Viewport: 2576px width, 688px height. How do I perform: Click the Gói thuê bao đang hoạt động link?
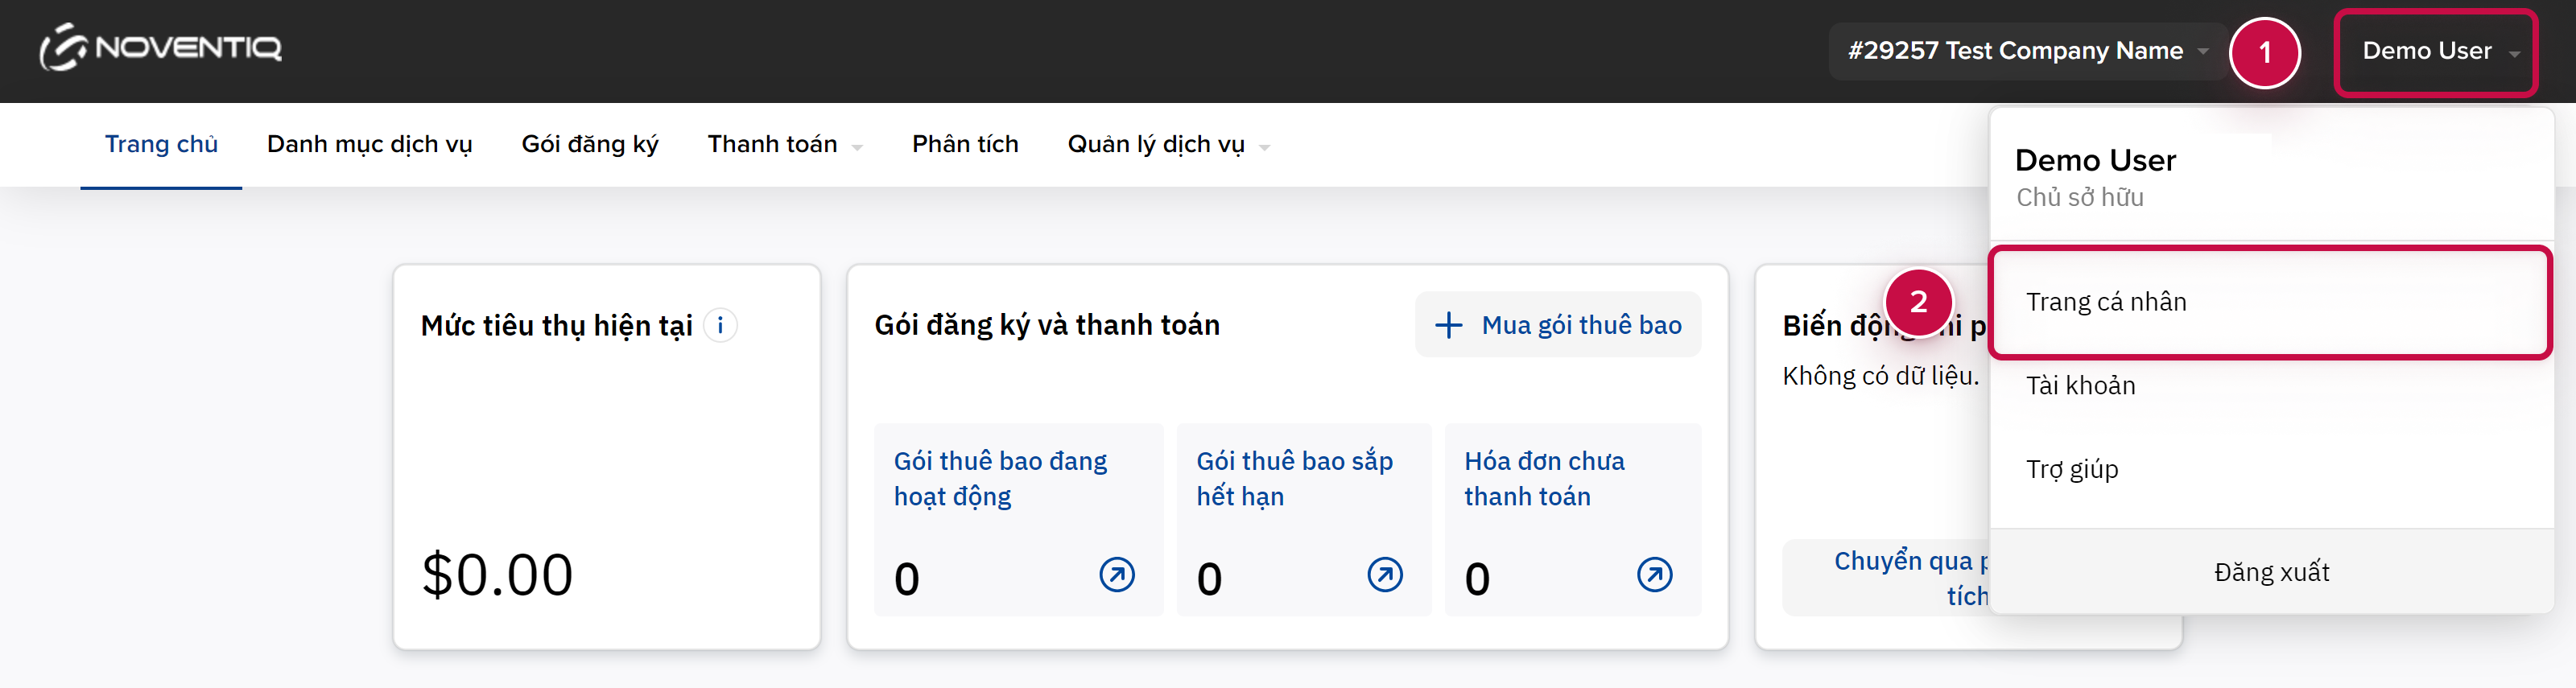pyautogui.click(x=1000, y=478)
